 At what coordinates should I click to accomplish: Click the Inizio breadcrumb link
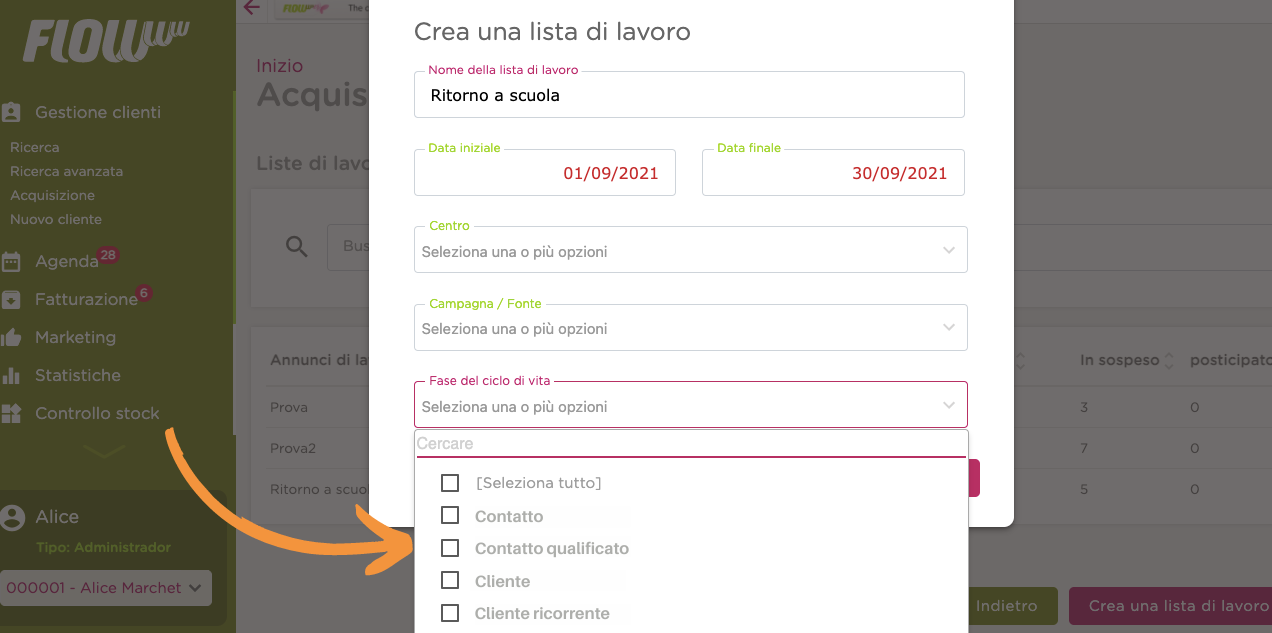279,65
